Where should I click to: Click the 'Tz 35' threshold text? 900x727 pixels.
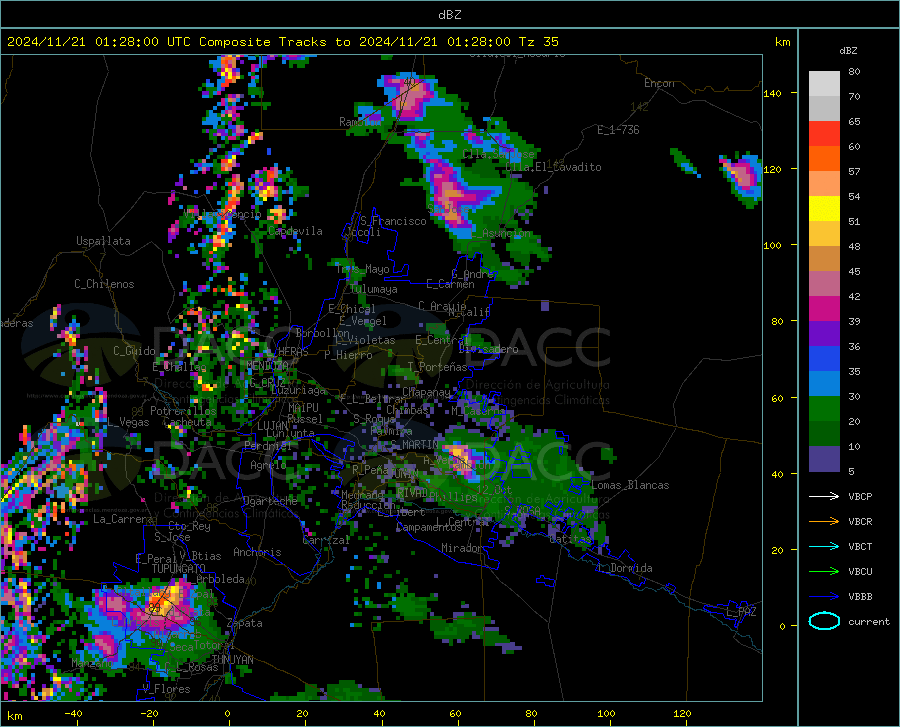pyautogui.click(x=538, y=42)
